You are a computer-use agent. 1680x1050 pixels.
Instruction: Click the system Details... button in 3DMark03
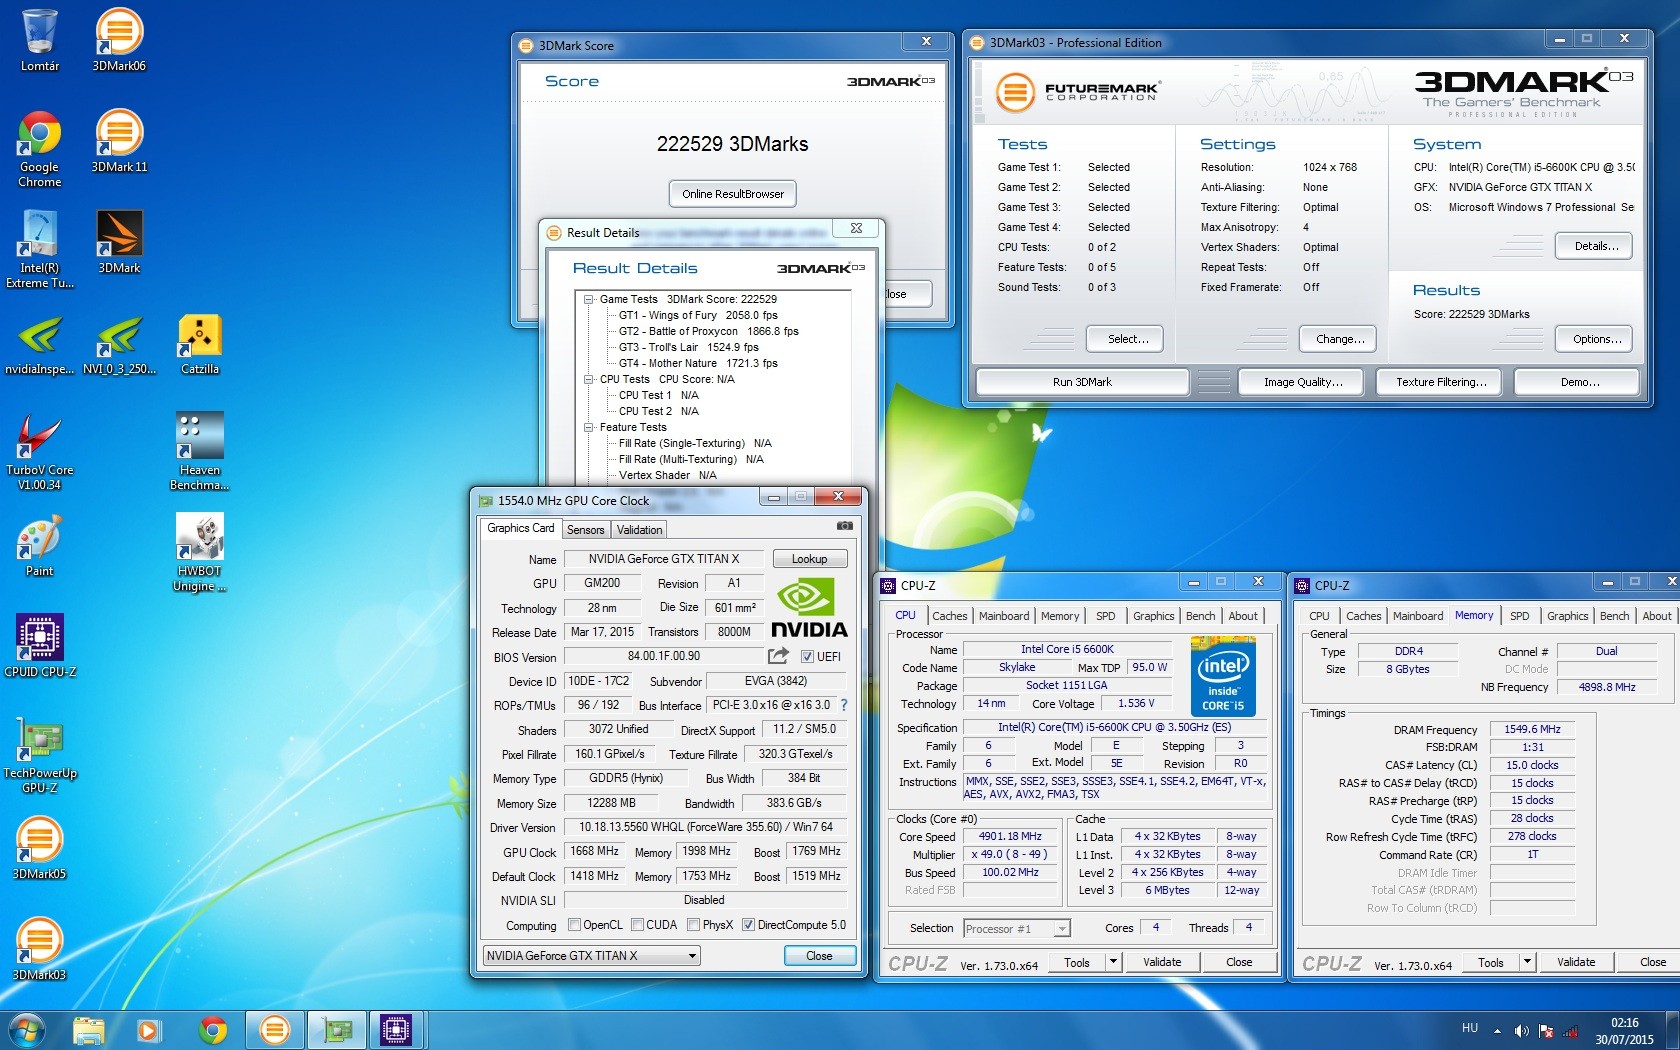tap(1596, 246)
